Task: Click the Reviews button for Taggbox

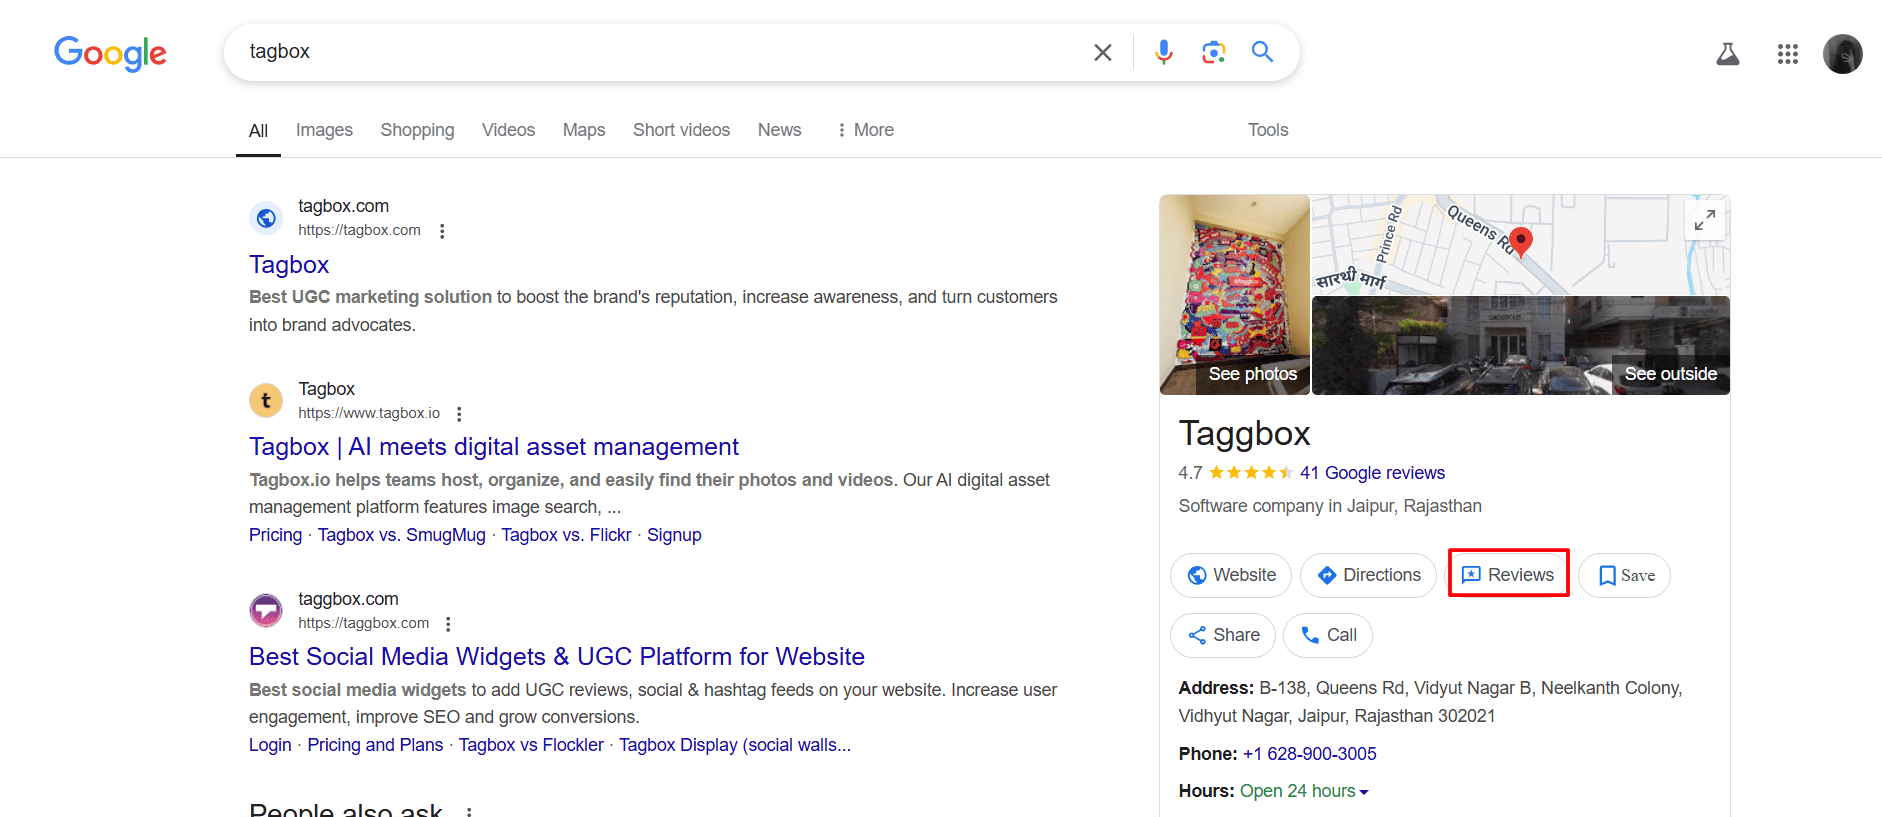Action: coord(1508,575)
